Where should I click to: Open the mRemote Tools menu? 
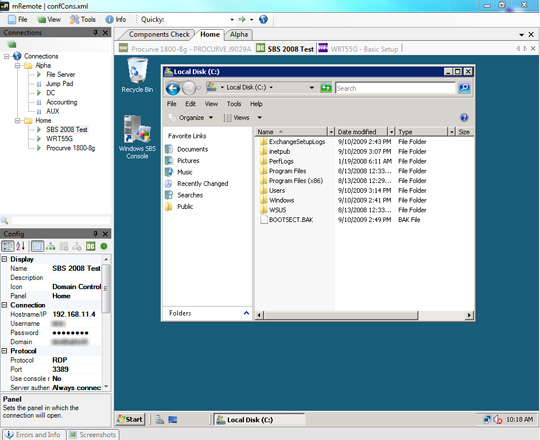pyautogui.click(x=83, y=19)
